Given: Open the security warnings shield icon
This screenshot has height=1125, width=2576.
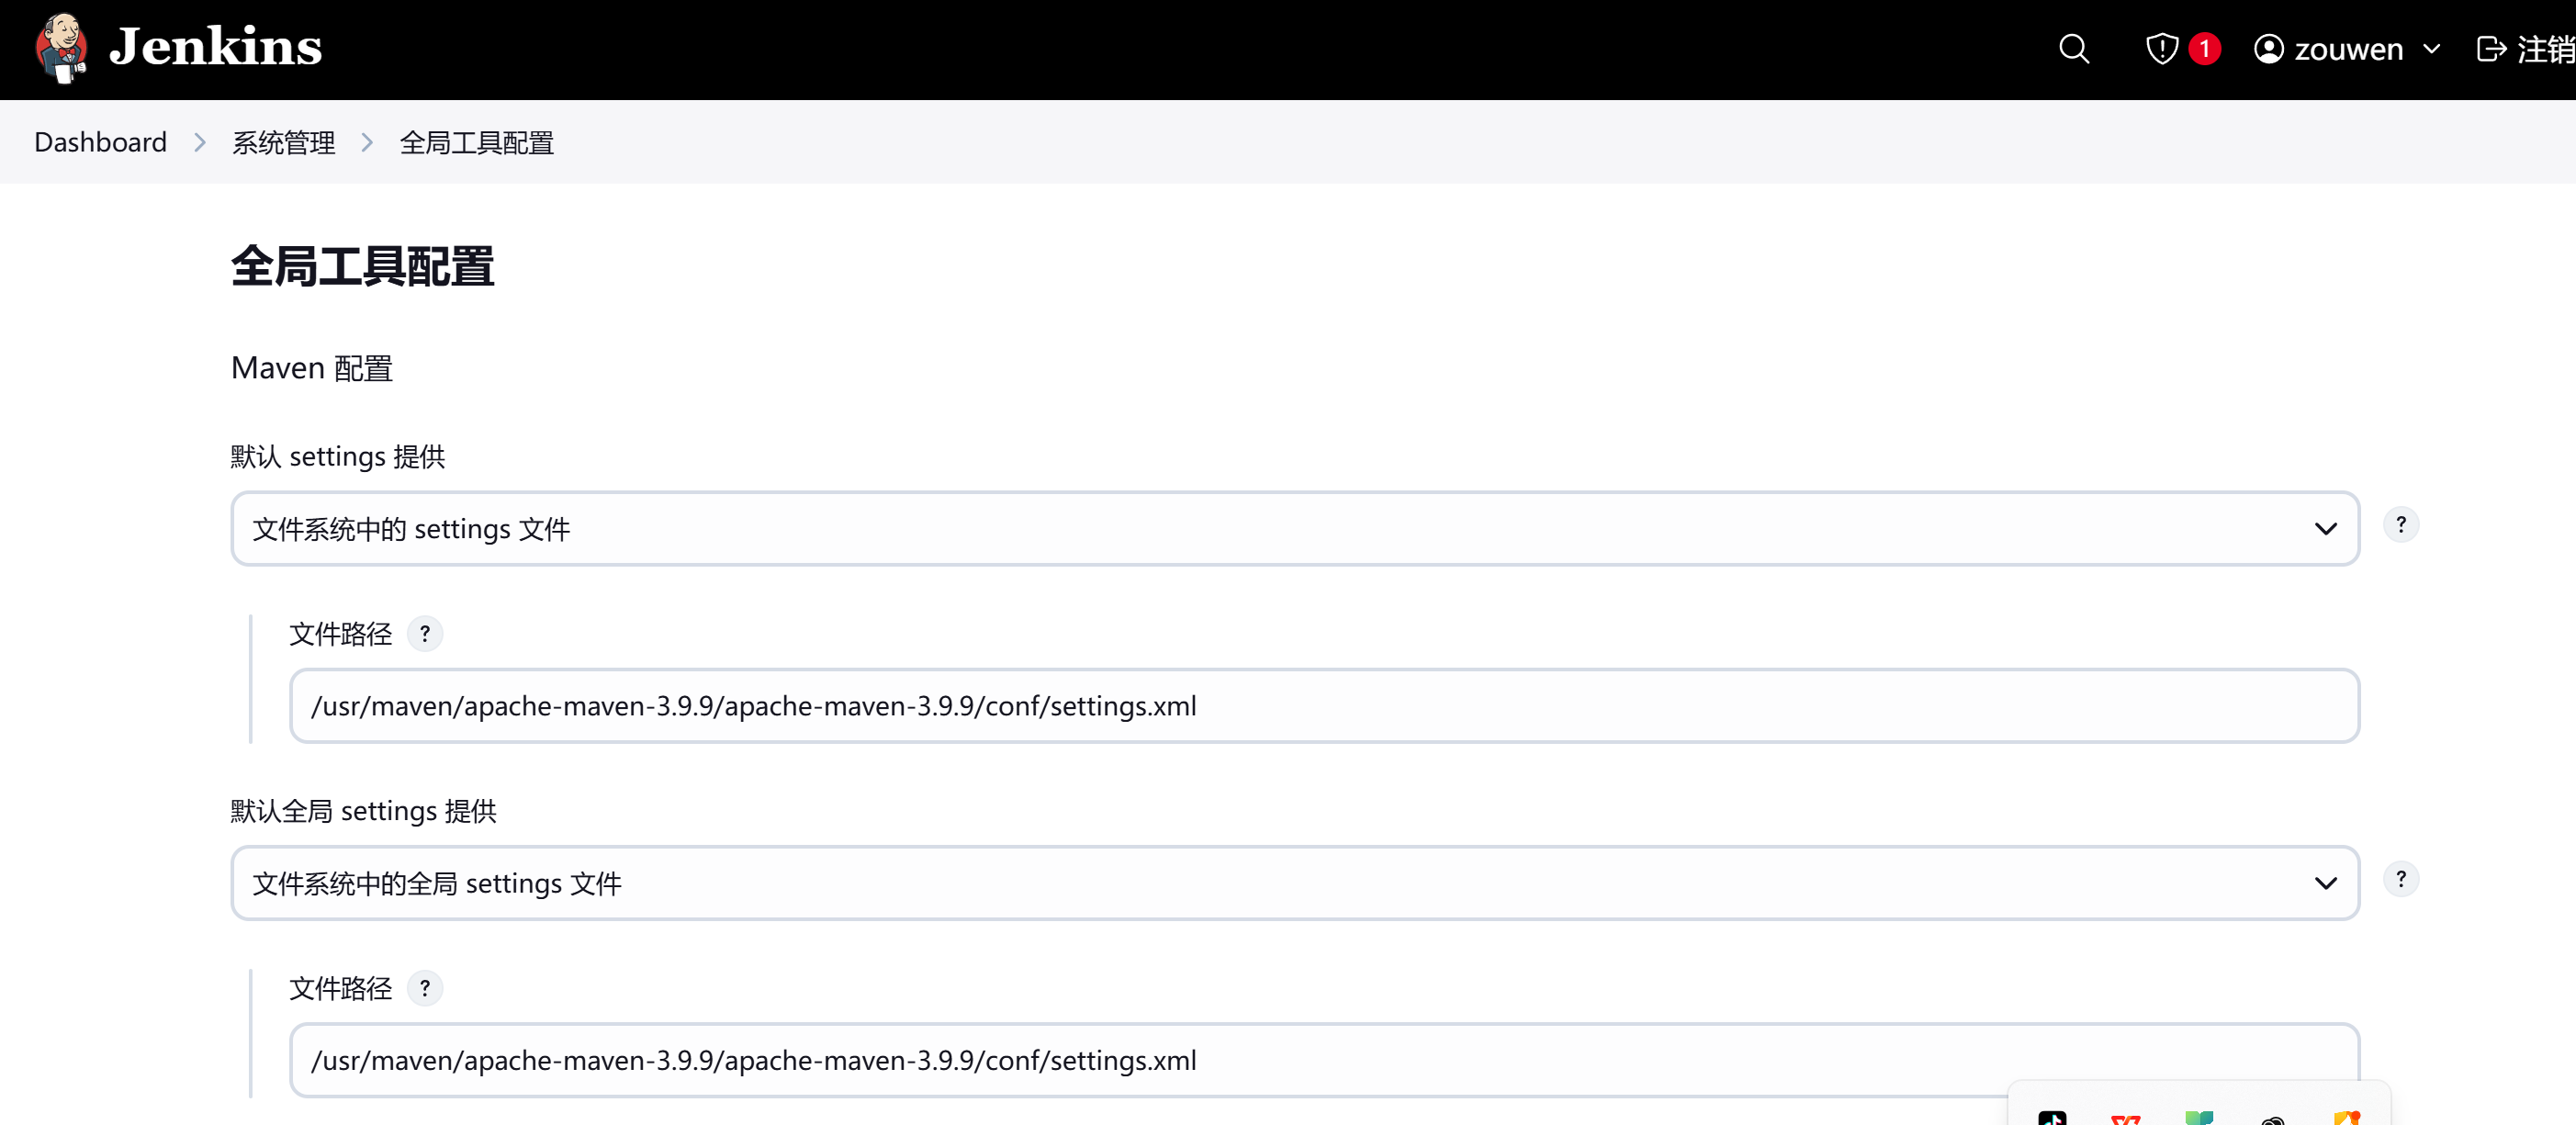Looking at the screenshot, I should 2161,49.
